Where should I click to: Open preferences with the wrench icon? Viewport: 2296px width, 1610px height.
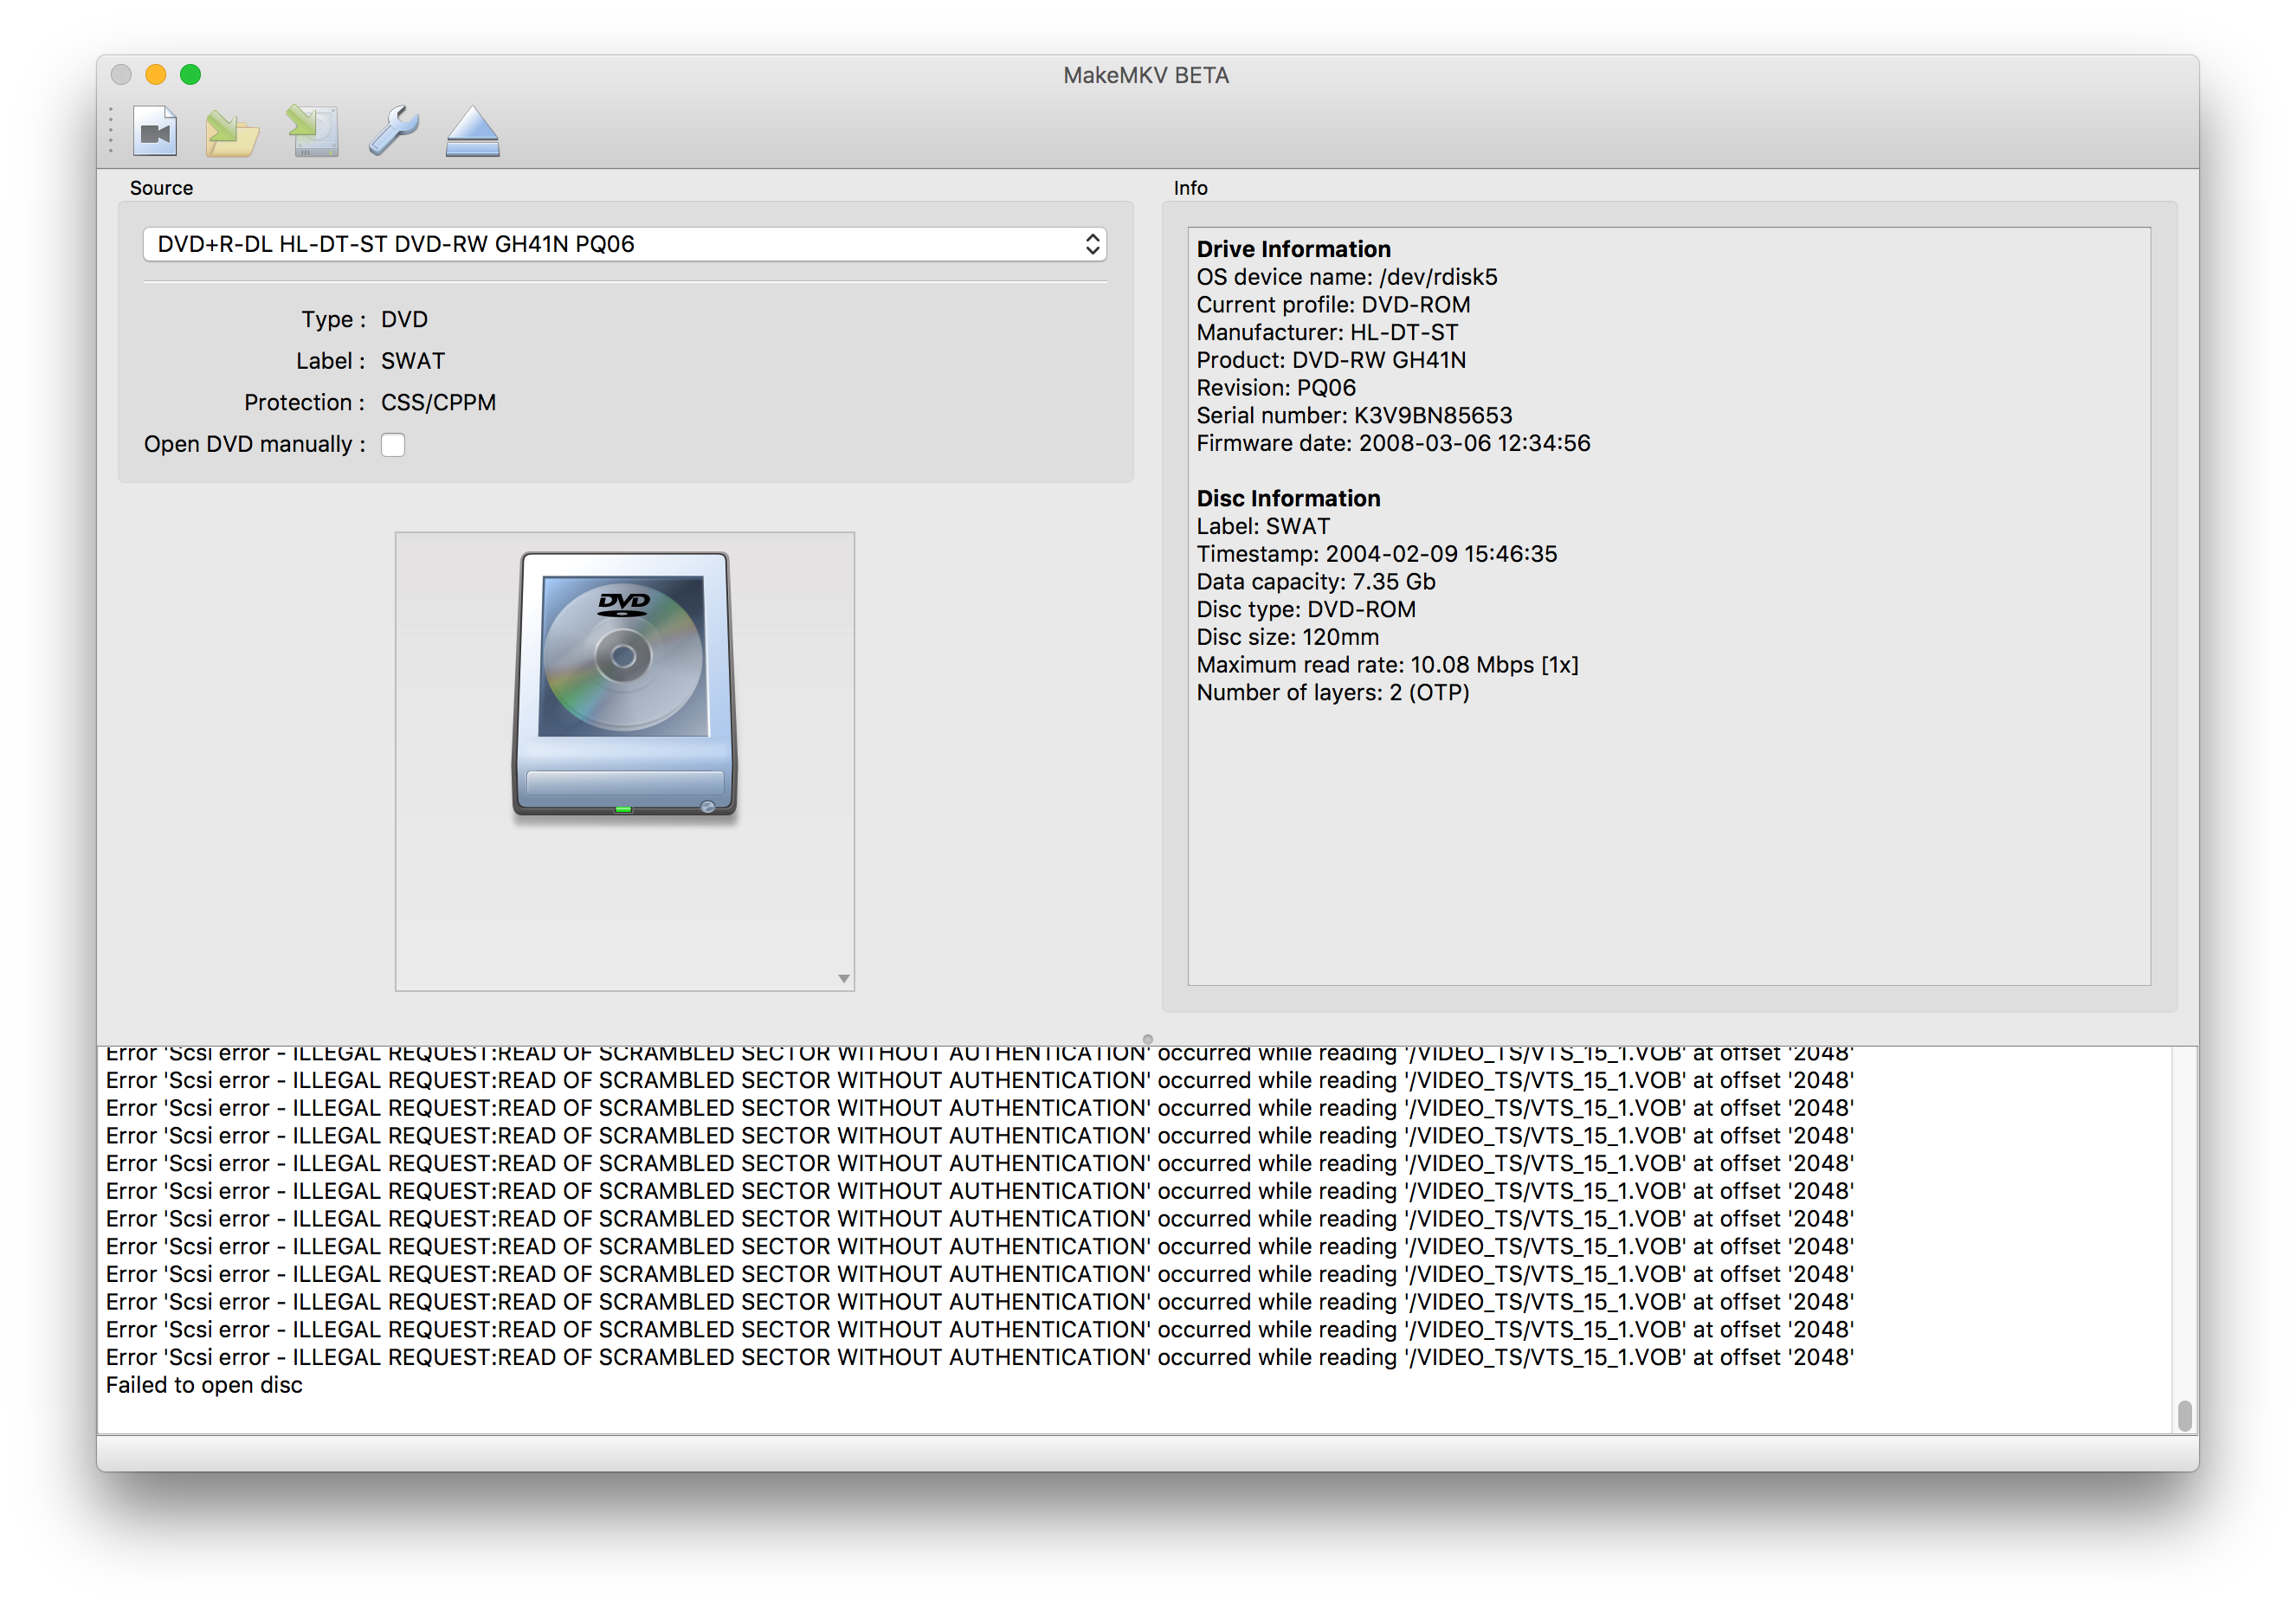[393, 131]
